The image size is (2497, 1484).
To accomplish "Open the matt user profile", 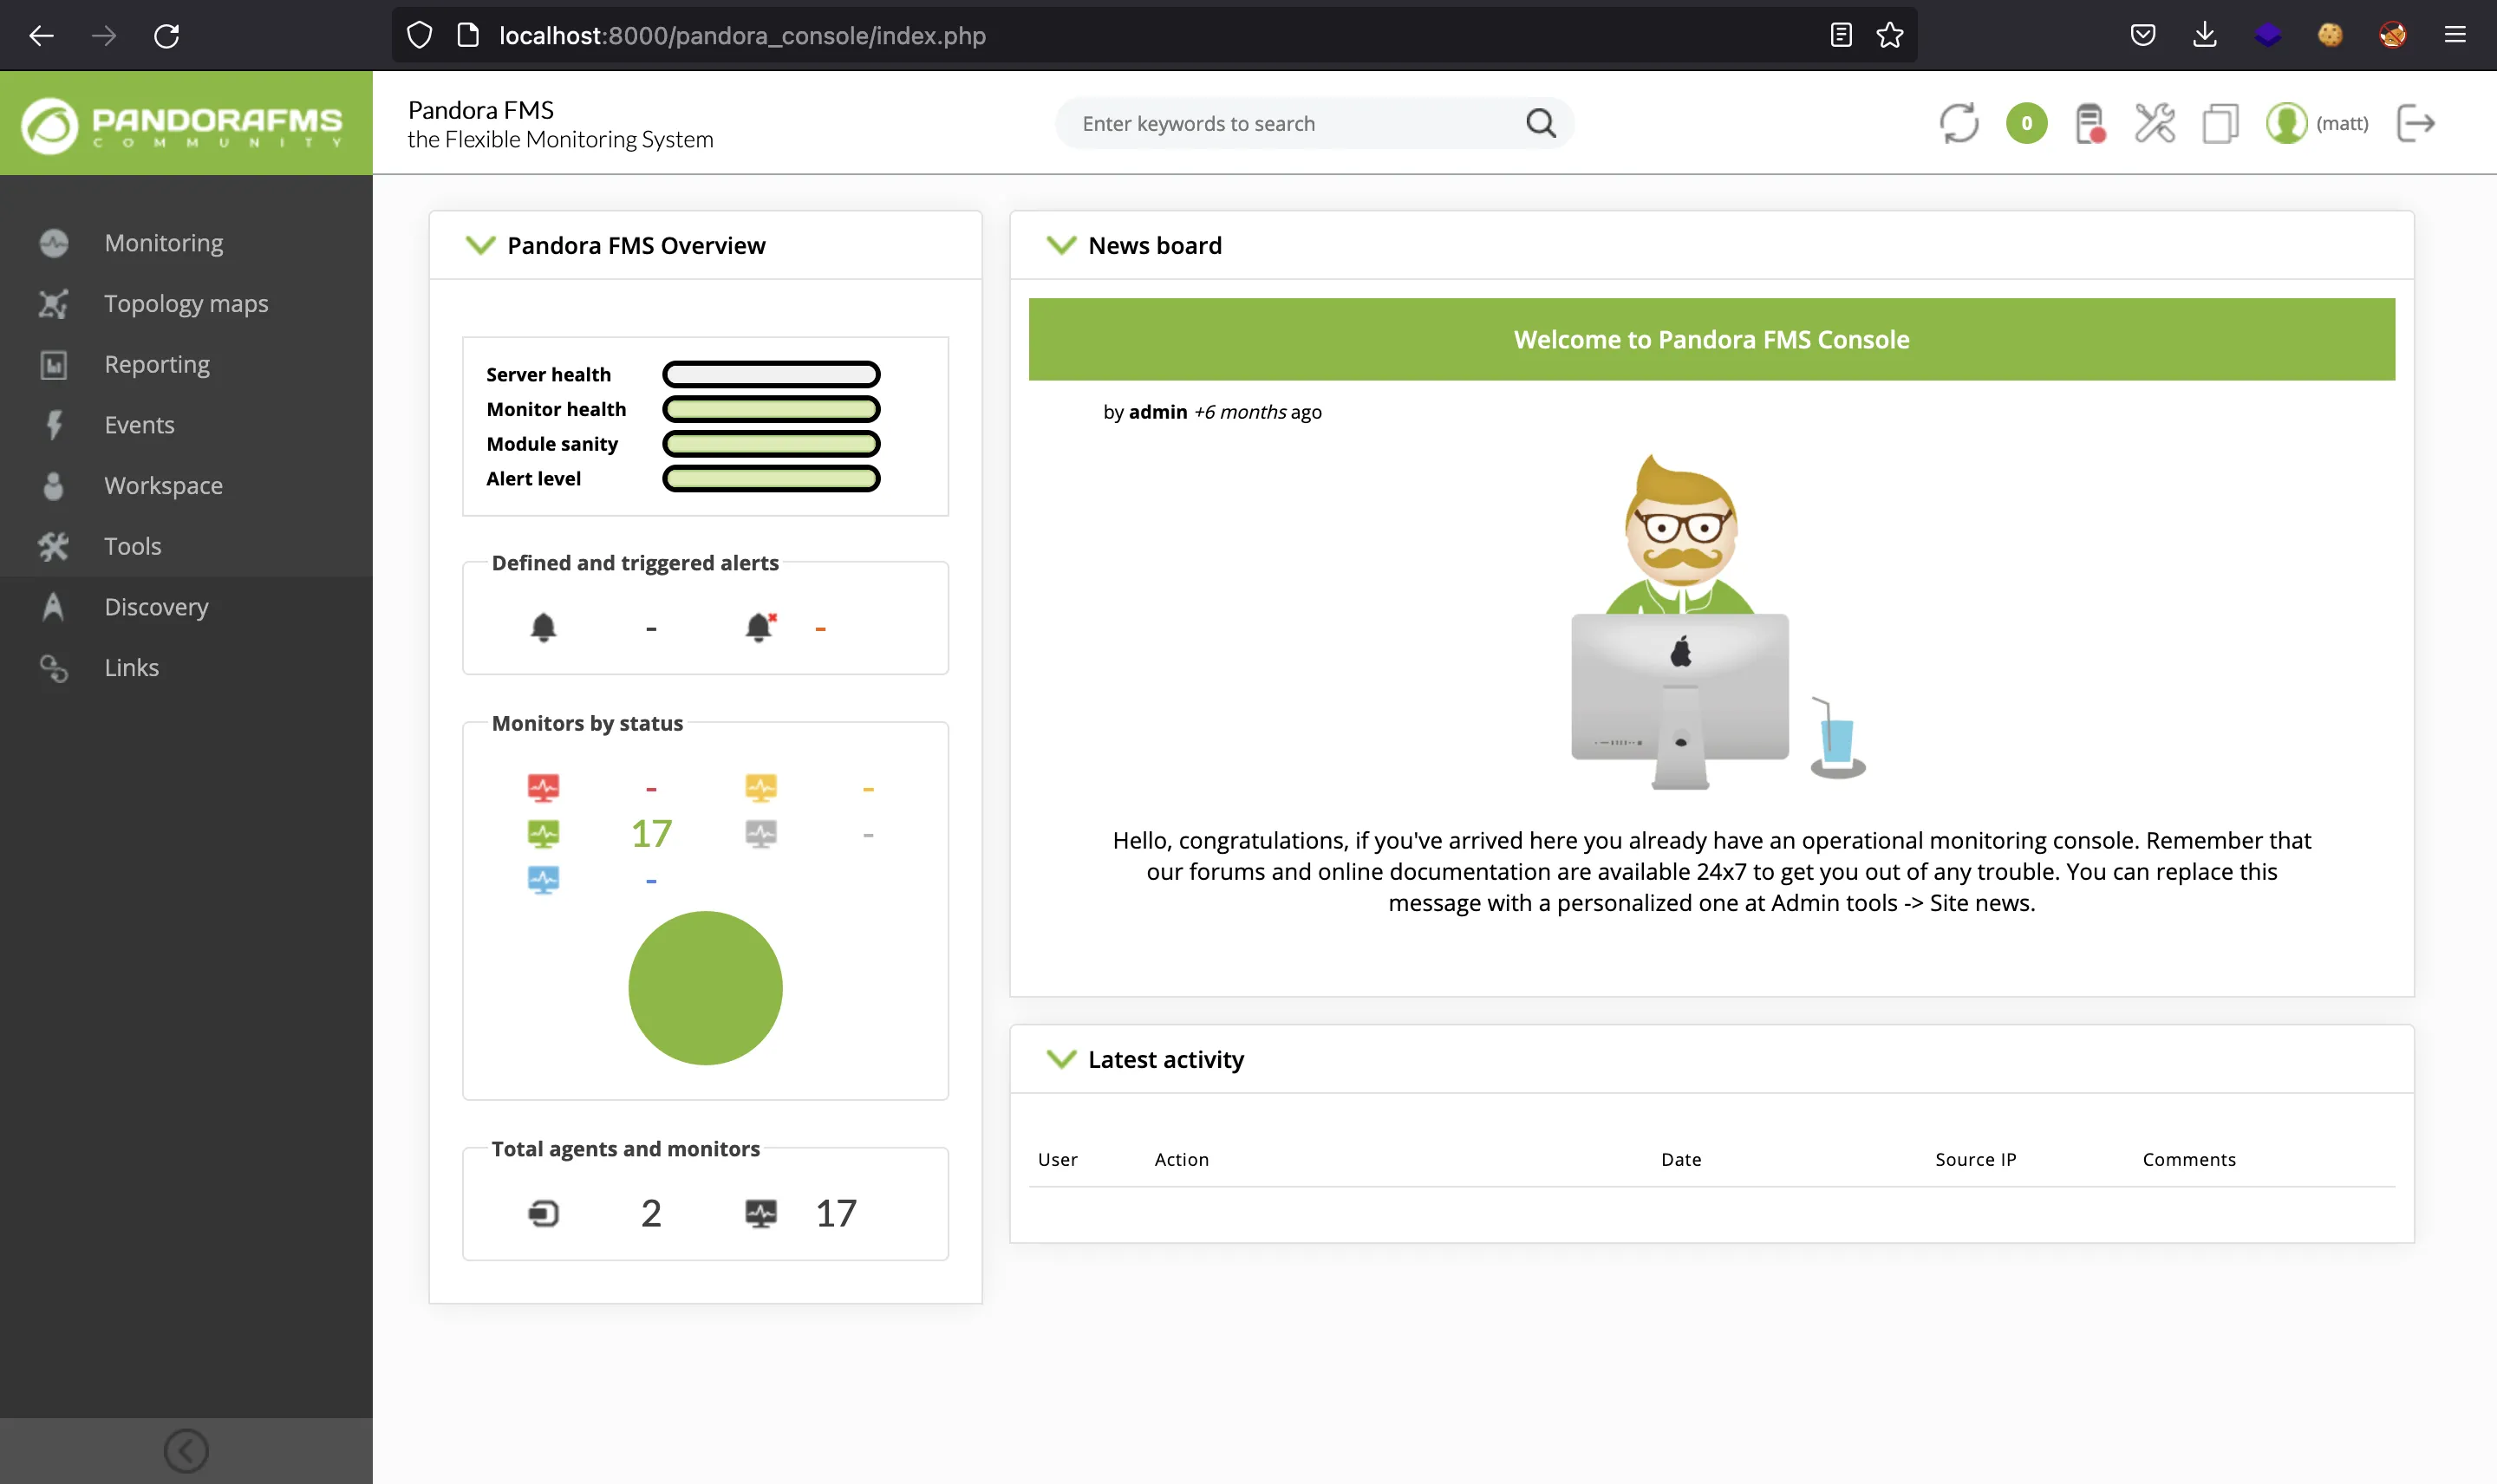I will pyautogui.click(x=2317, y=124).
